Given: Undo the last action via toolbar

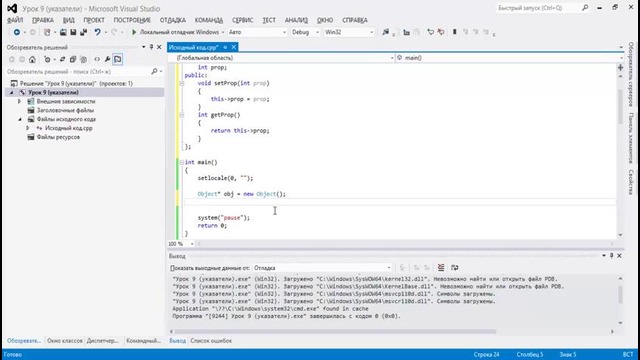Looking at the screenshot, I should [x=97, y=32].
